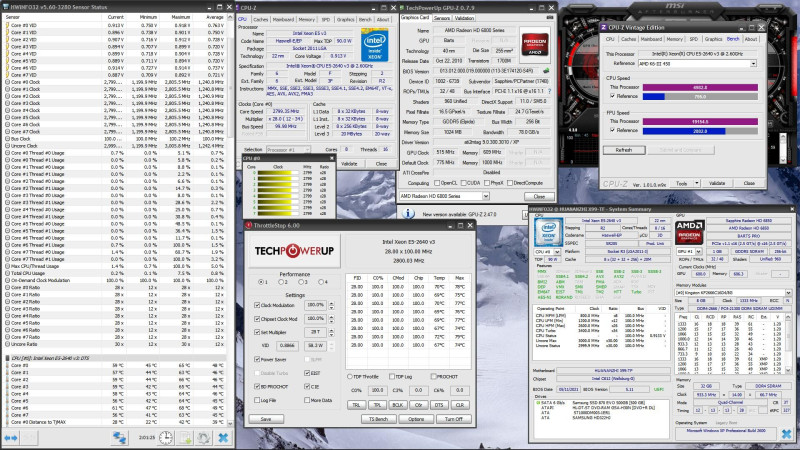This screenshot has width=800, height=450.
Task: Click Close button in GPU-Z window
Action: [x=539, y=196]
